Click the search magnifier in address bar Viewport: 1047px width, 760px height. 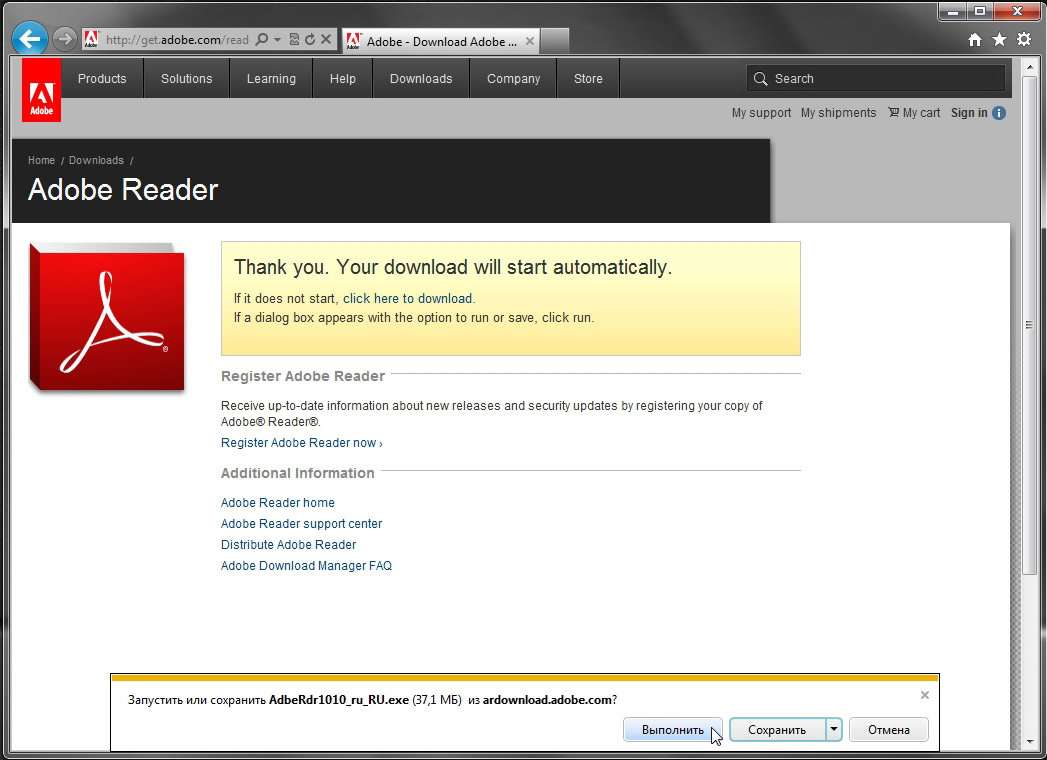[x=262, y=39]
